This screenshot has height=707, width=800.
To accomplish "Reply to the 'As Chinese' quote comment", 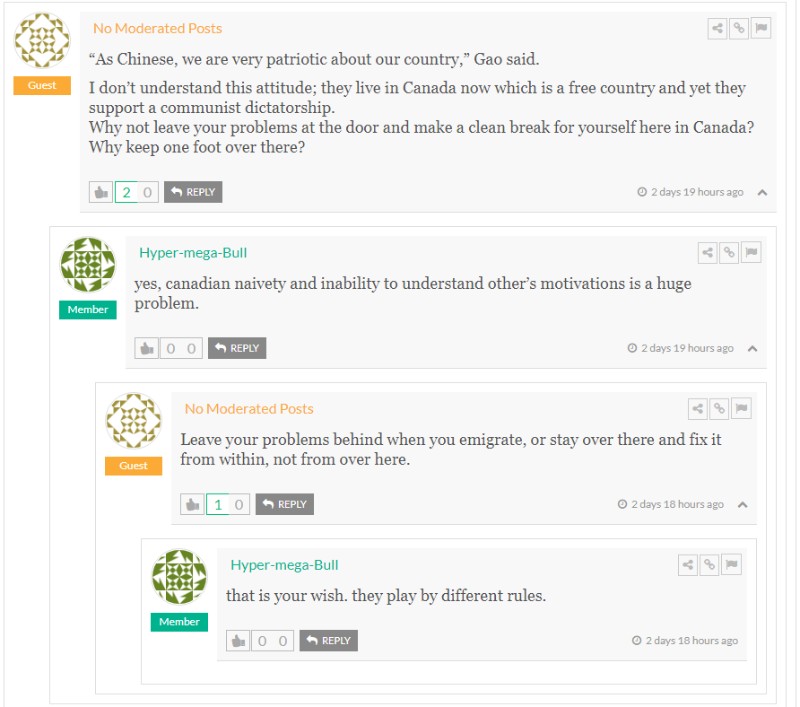I will click(x=193, y=192).
